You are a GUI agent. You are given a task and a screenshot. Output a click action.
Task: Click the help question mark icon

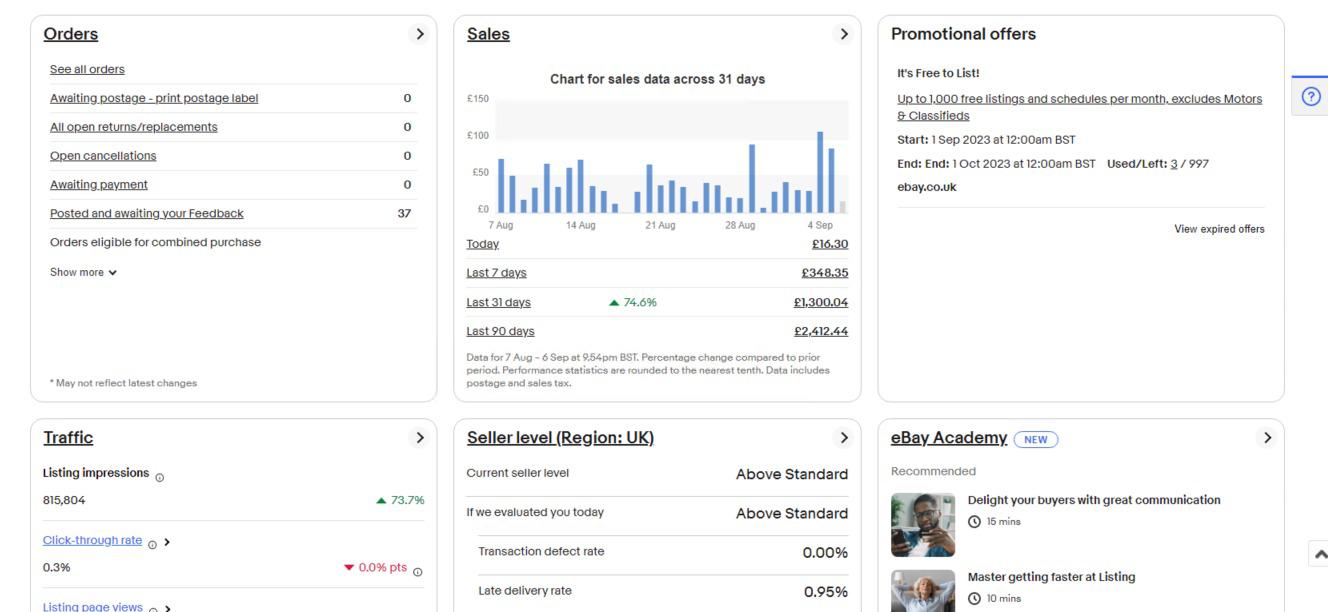pyautogui.click(x=1311, y=97)
